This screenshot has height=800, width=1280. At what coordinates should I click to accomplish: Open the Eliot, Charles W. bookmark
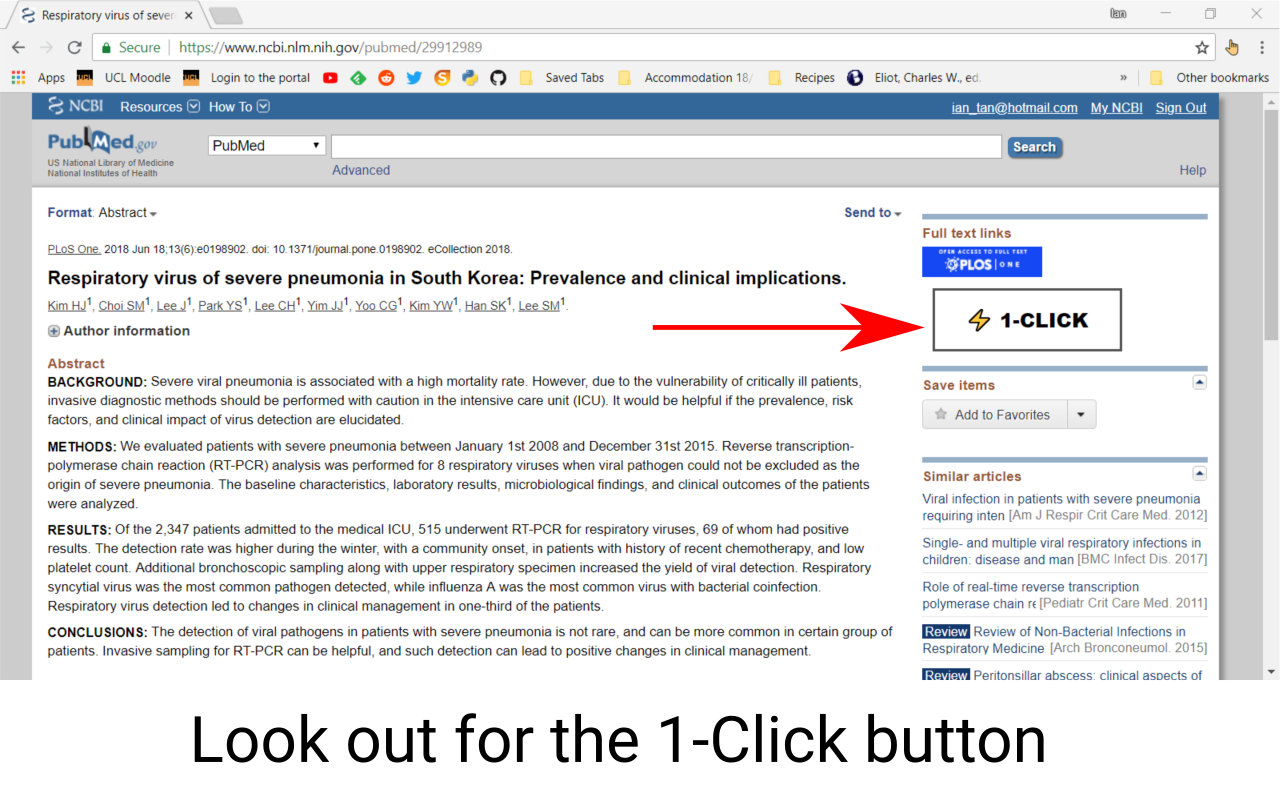coord(914,78)
